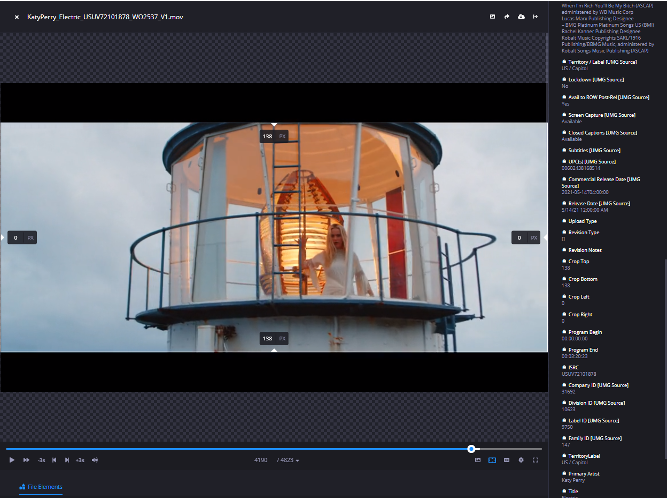Click the bottom crop handle triangle
Image resolution: width=668 pixels, height=498 pixels.
coord(274,350)
